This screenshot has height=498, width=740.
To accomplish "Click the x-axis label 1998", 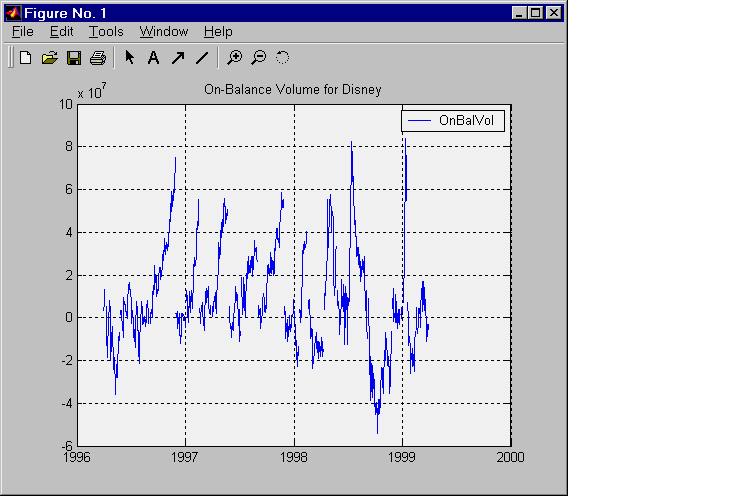I will click(x=294, y=457).
